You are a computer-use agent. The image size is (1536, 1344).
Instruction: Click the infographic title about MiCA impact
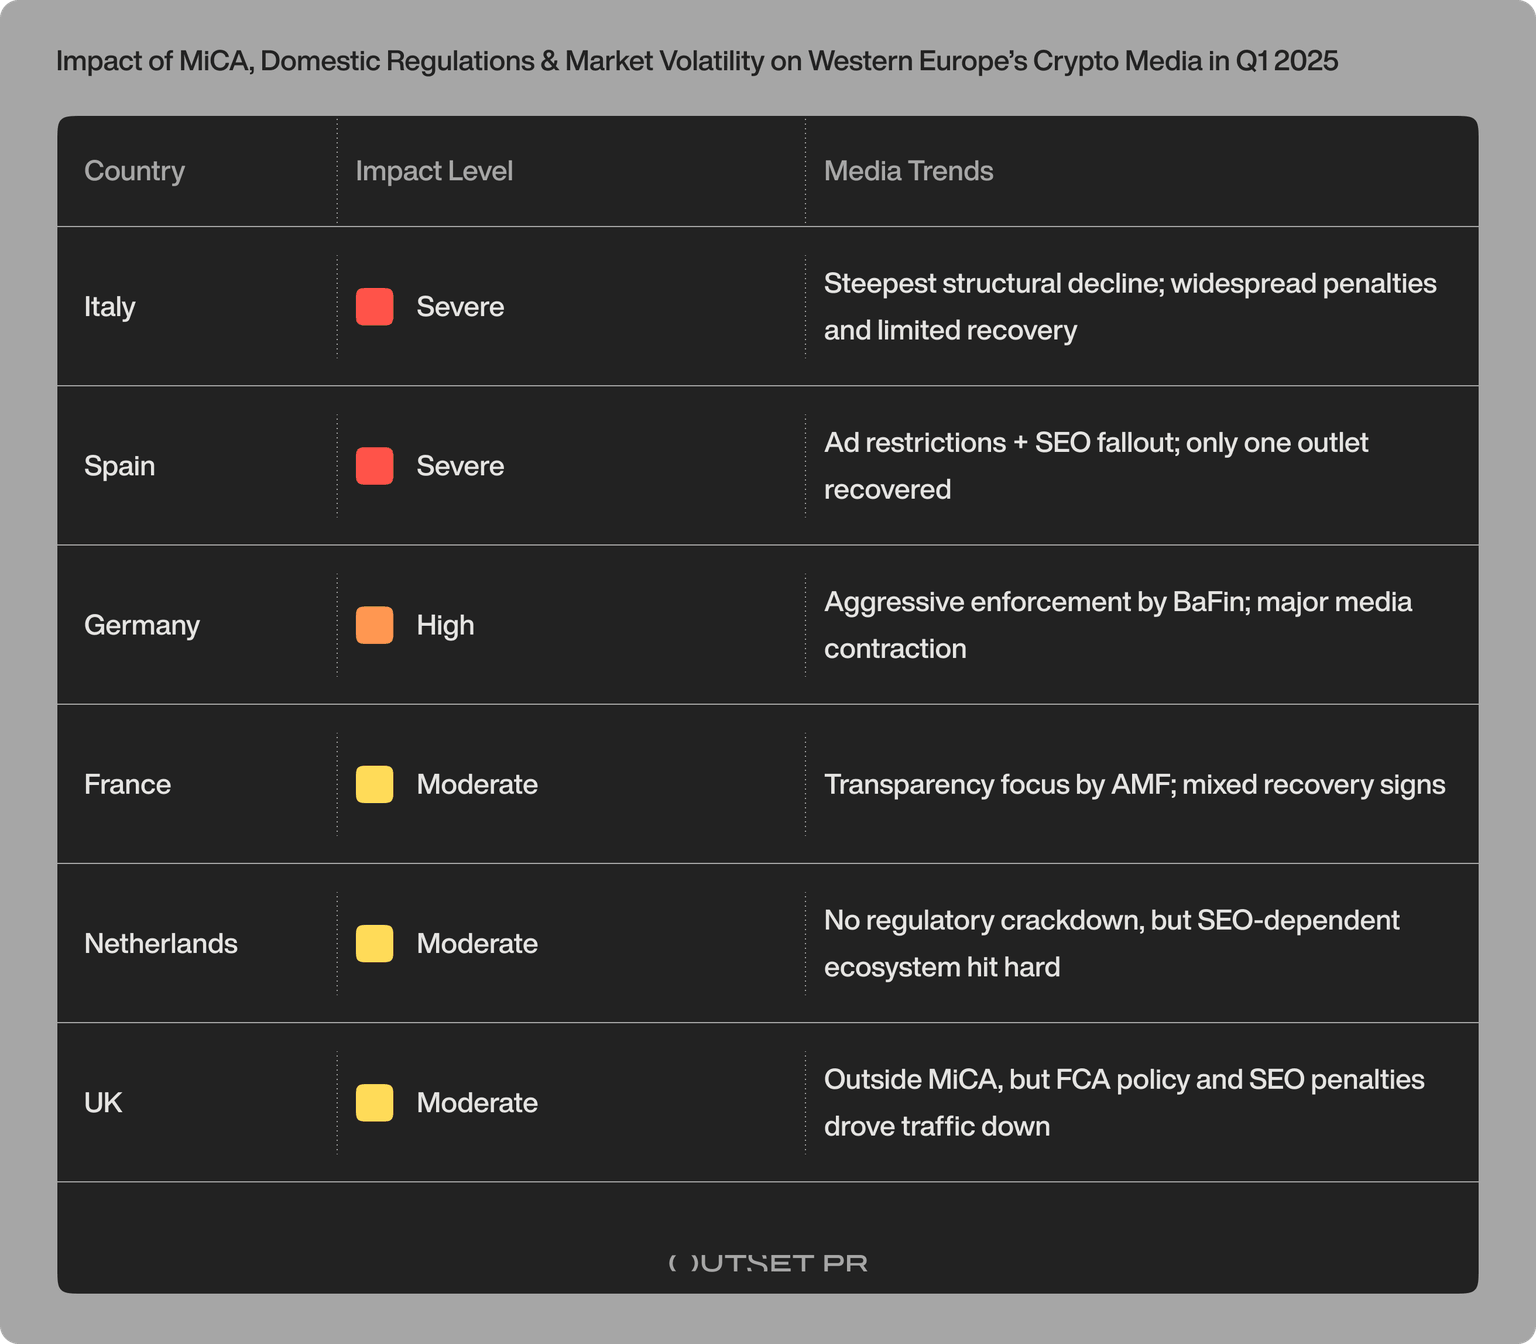pyautogui.click(x=696, y=61)
